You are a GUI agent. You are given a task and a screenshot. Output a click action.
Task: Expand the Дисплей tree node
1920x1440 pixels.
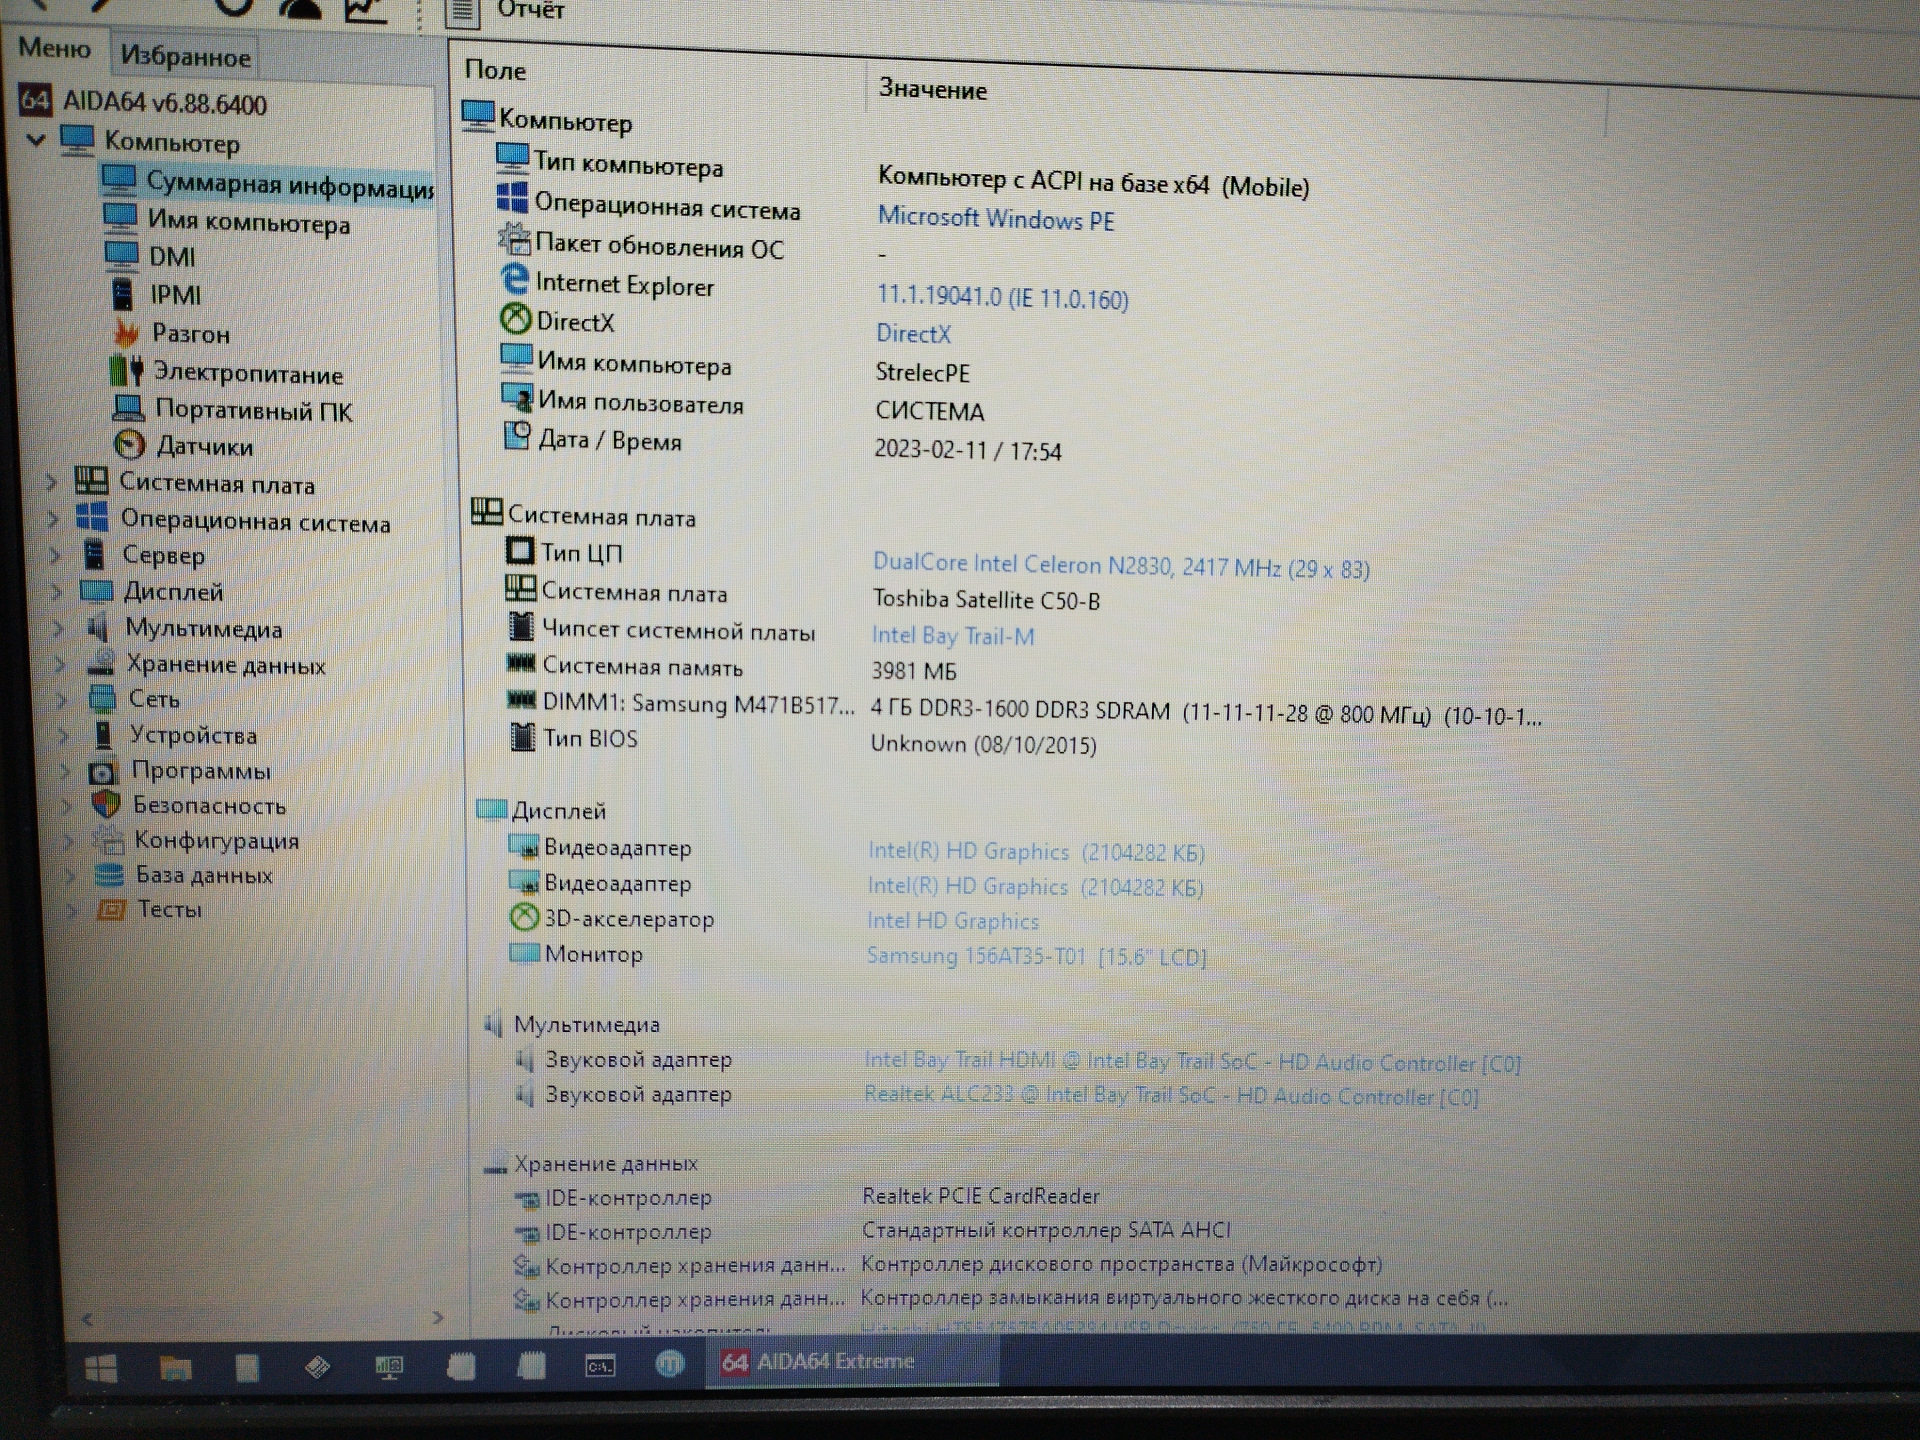coord(58,592)
